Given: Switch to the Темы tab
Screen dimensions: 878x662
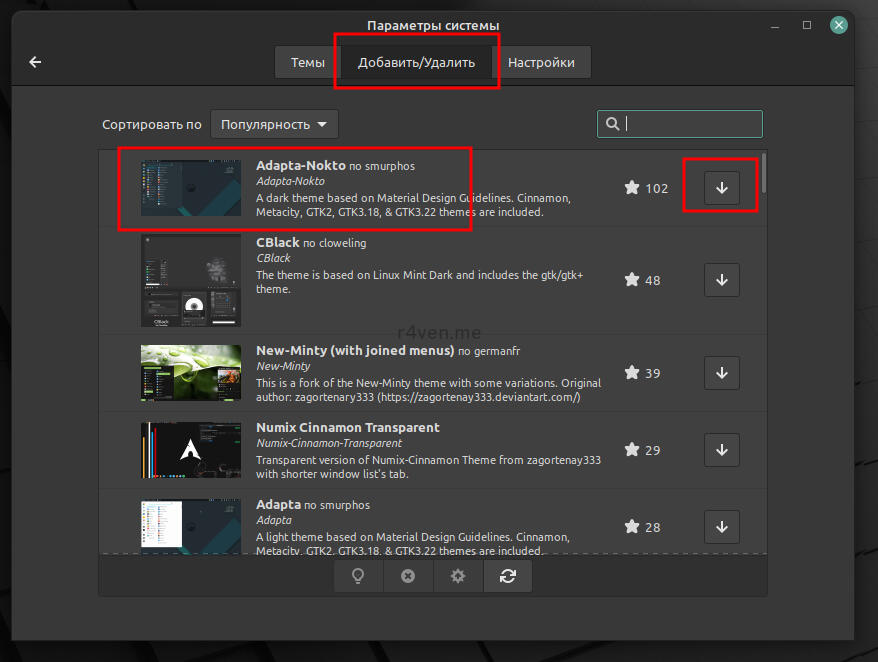Looking at the screenshot, I should [307, 62].
